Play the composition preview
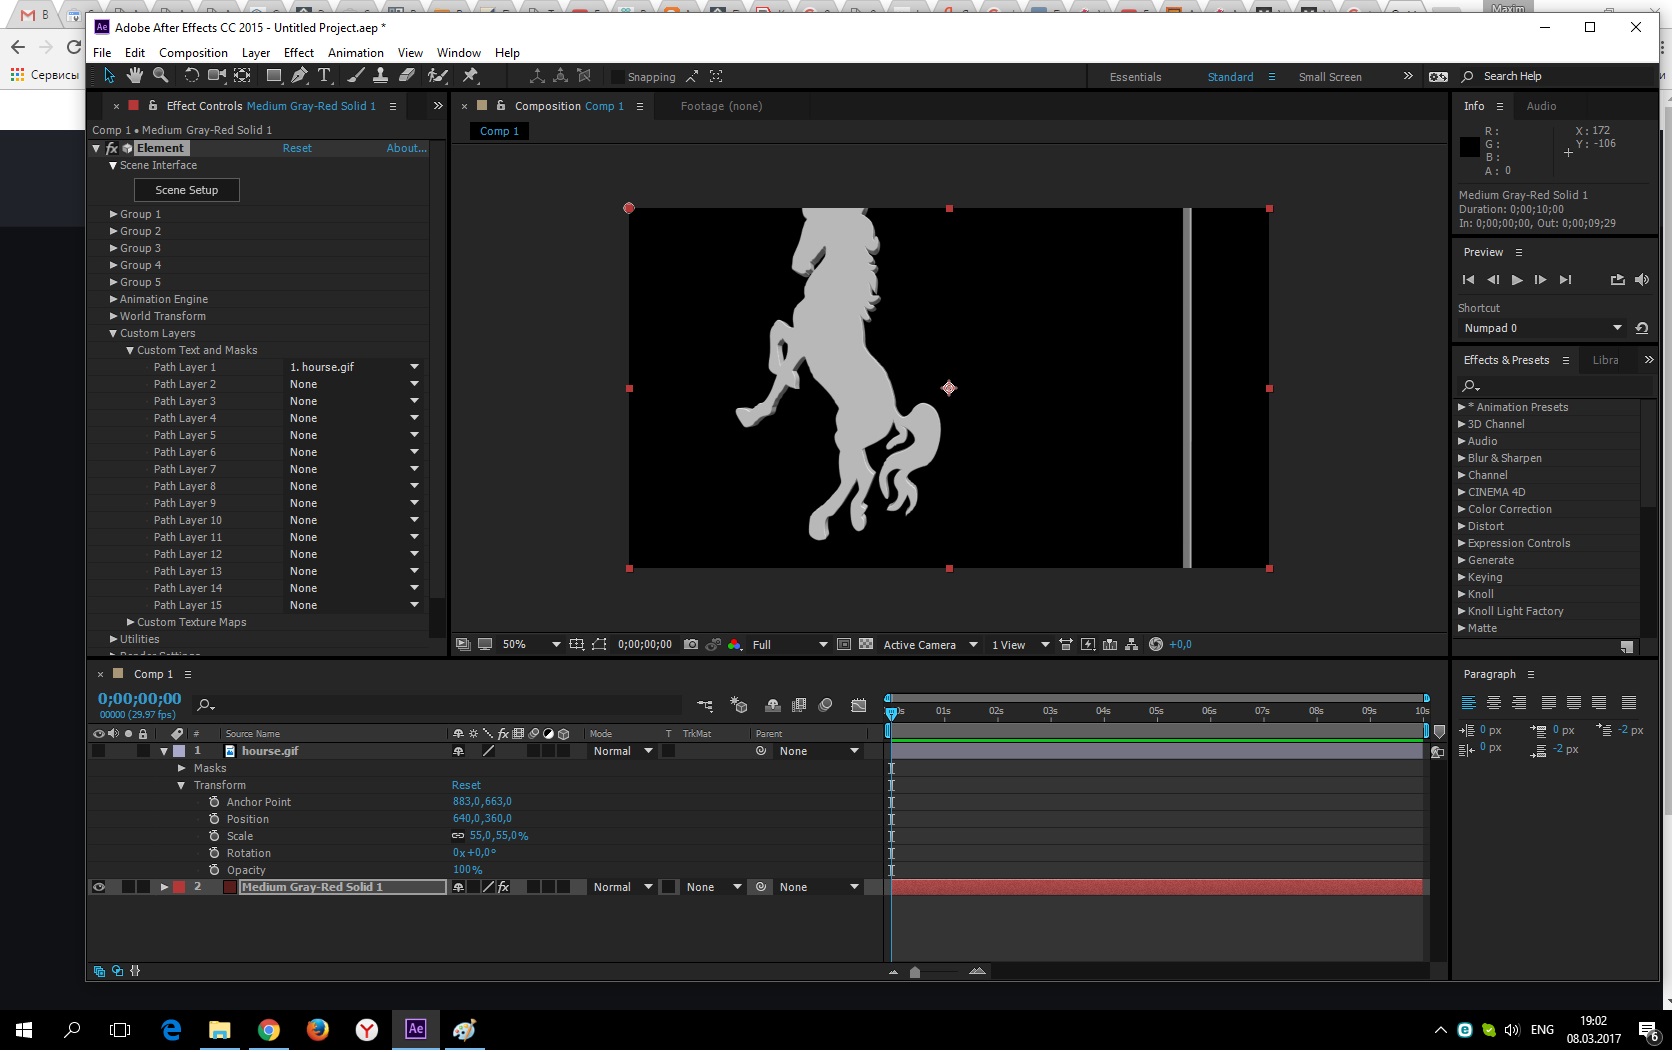Screen dimensions: 1672x1052 point(1517,280)
